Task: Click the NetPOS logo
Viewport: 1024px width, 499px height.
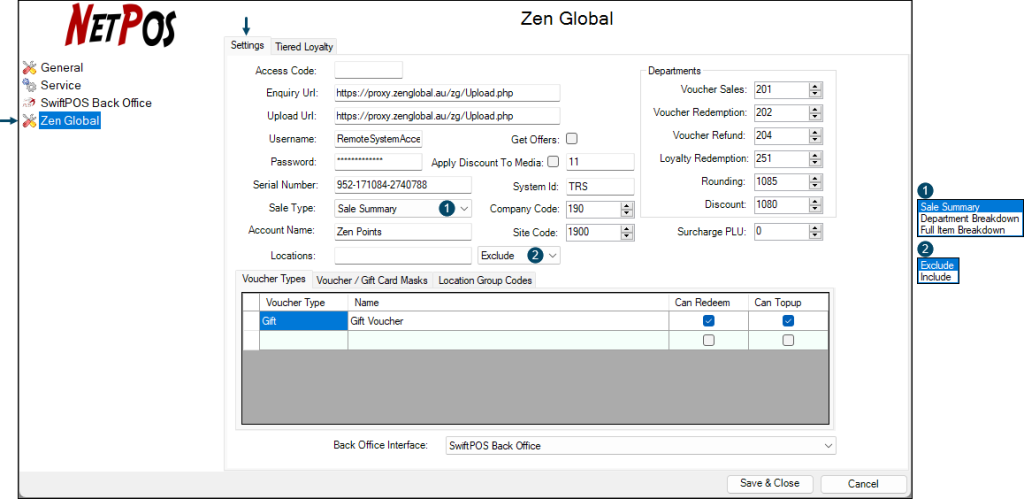Action: (x=120, y=27)
